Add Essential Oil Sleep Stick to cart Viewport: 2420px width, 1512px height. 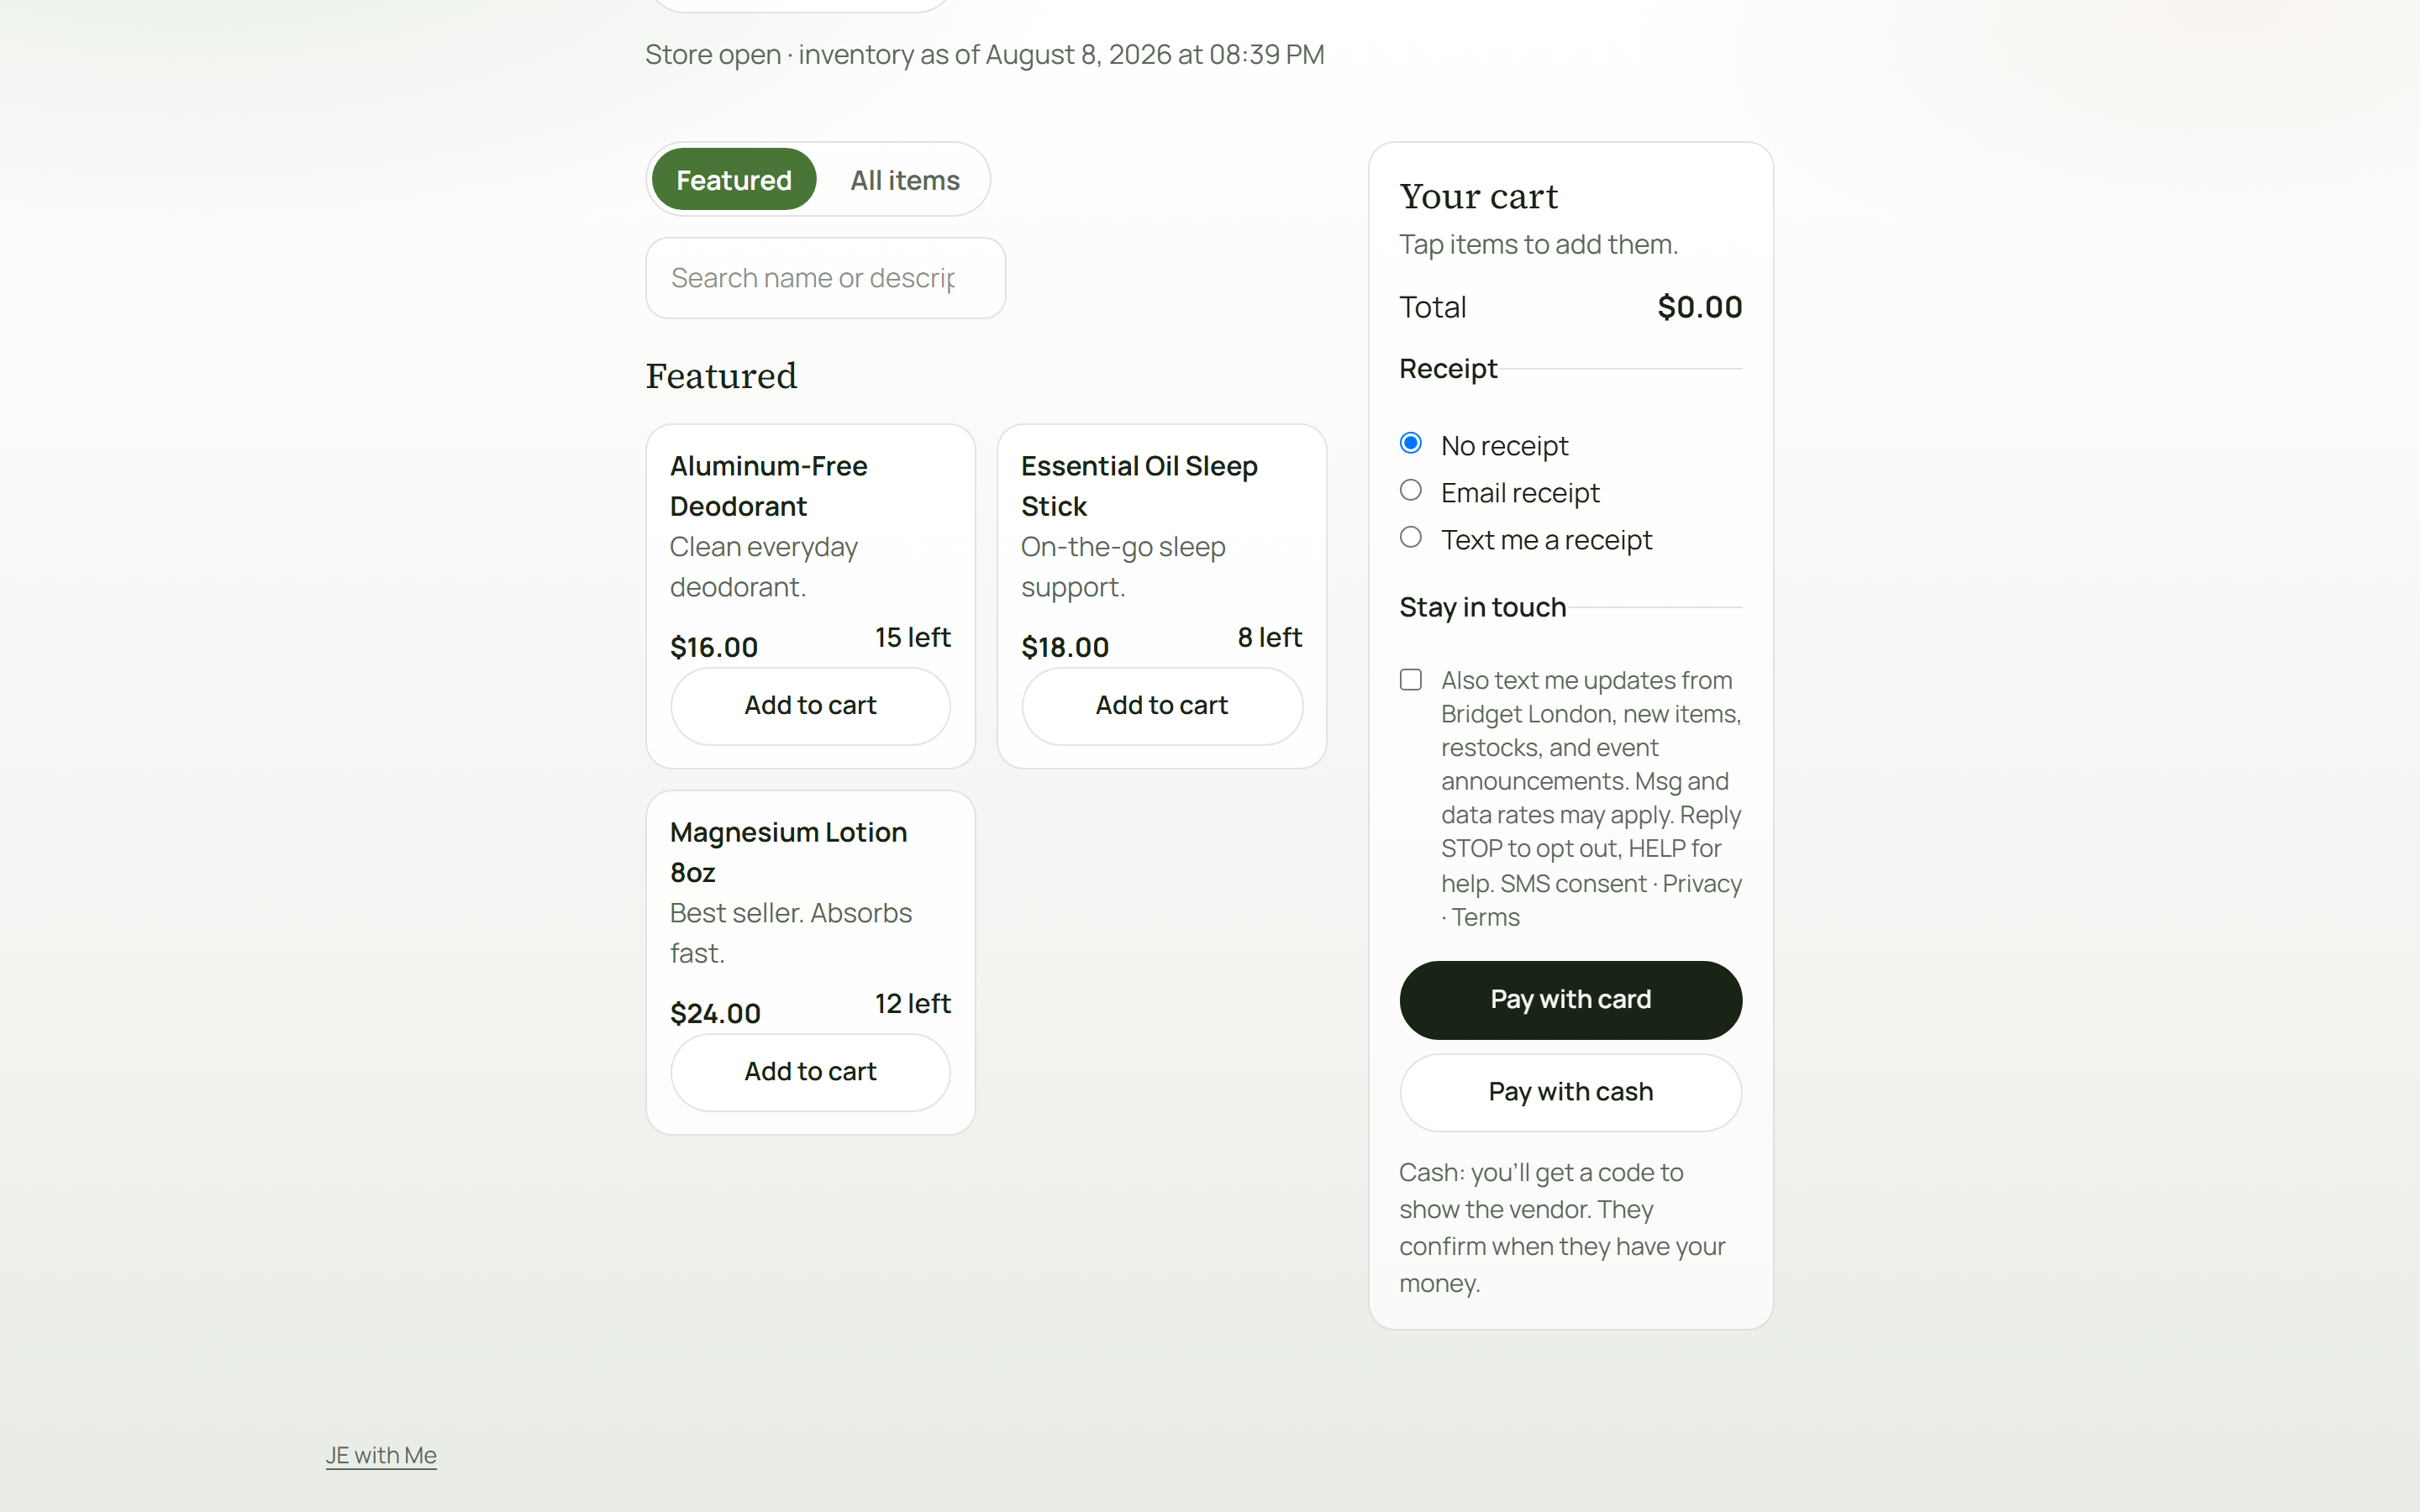[x=1161, y=705]
